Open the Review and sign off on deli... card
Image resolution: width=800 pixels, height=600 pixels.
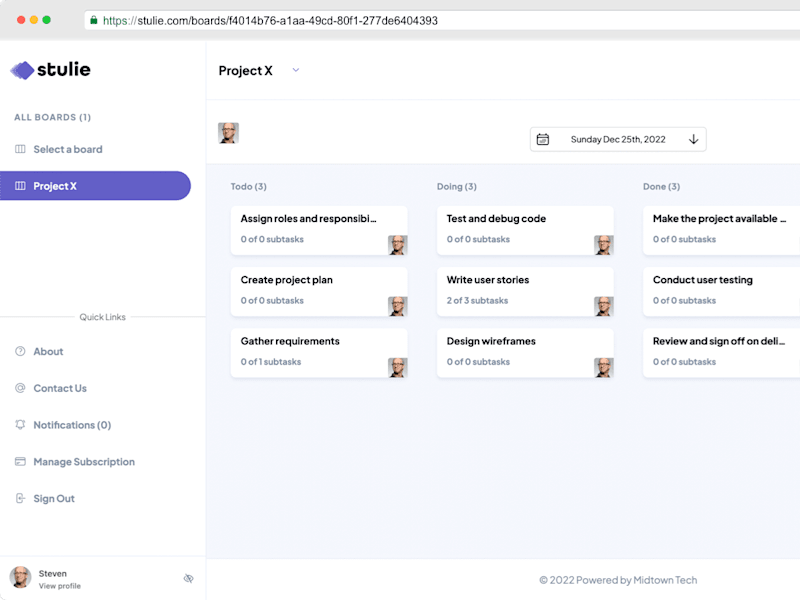[x=721, y=353]
